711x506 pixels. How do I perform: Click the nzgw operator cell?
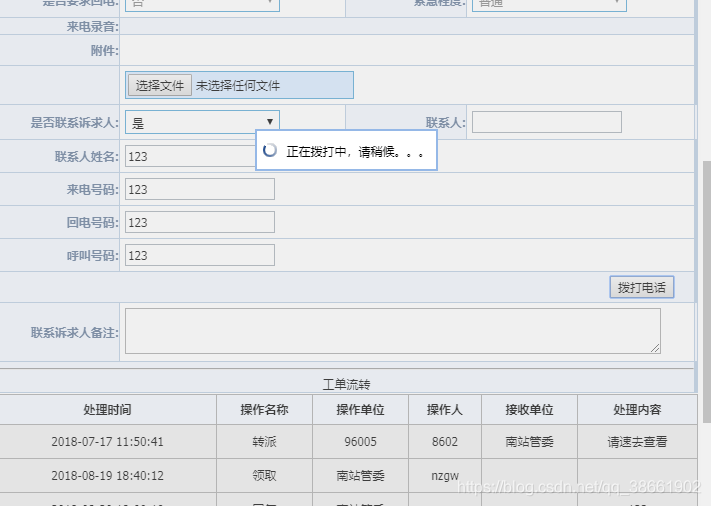click(x=445, y=476)
